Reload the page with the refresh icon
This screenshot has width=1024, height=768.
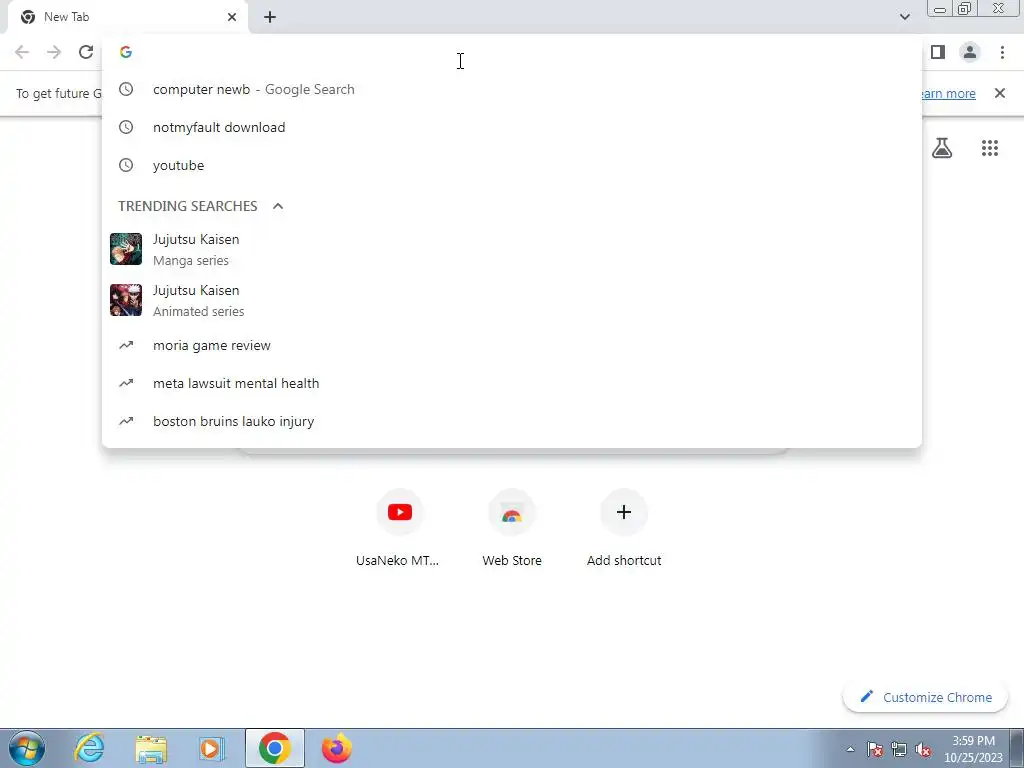point(86,52)
